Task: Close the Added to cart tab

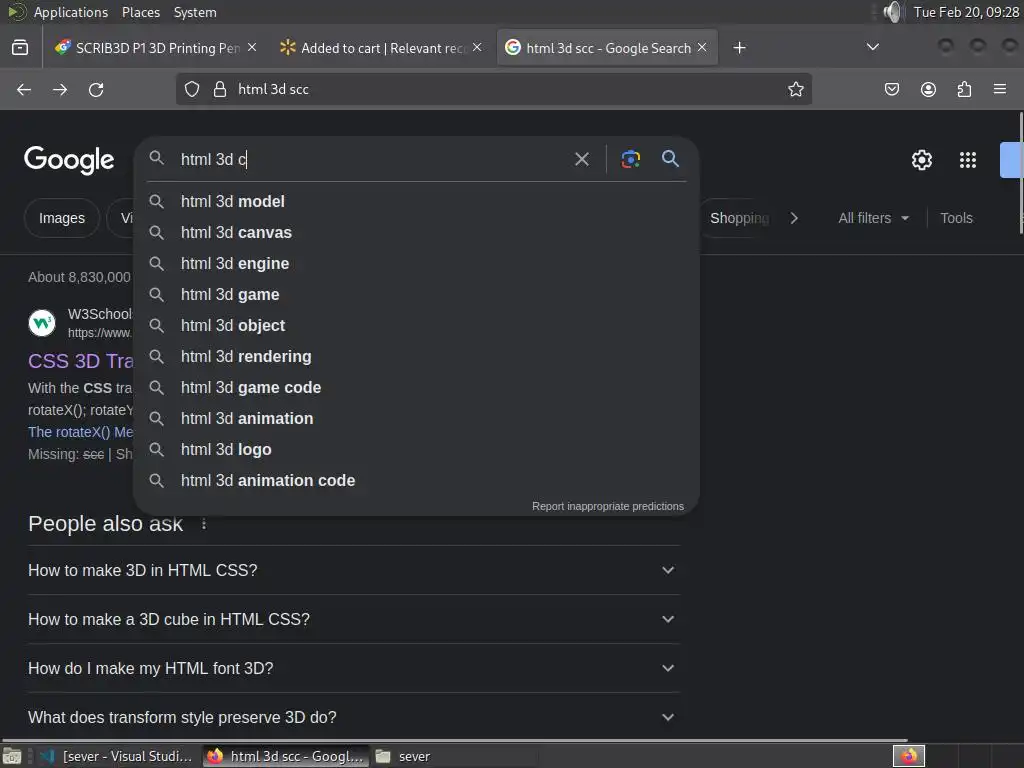Action: (477, 48)
